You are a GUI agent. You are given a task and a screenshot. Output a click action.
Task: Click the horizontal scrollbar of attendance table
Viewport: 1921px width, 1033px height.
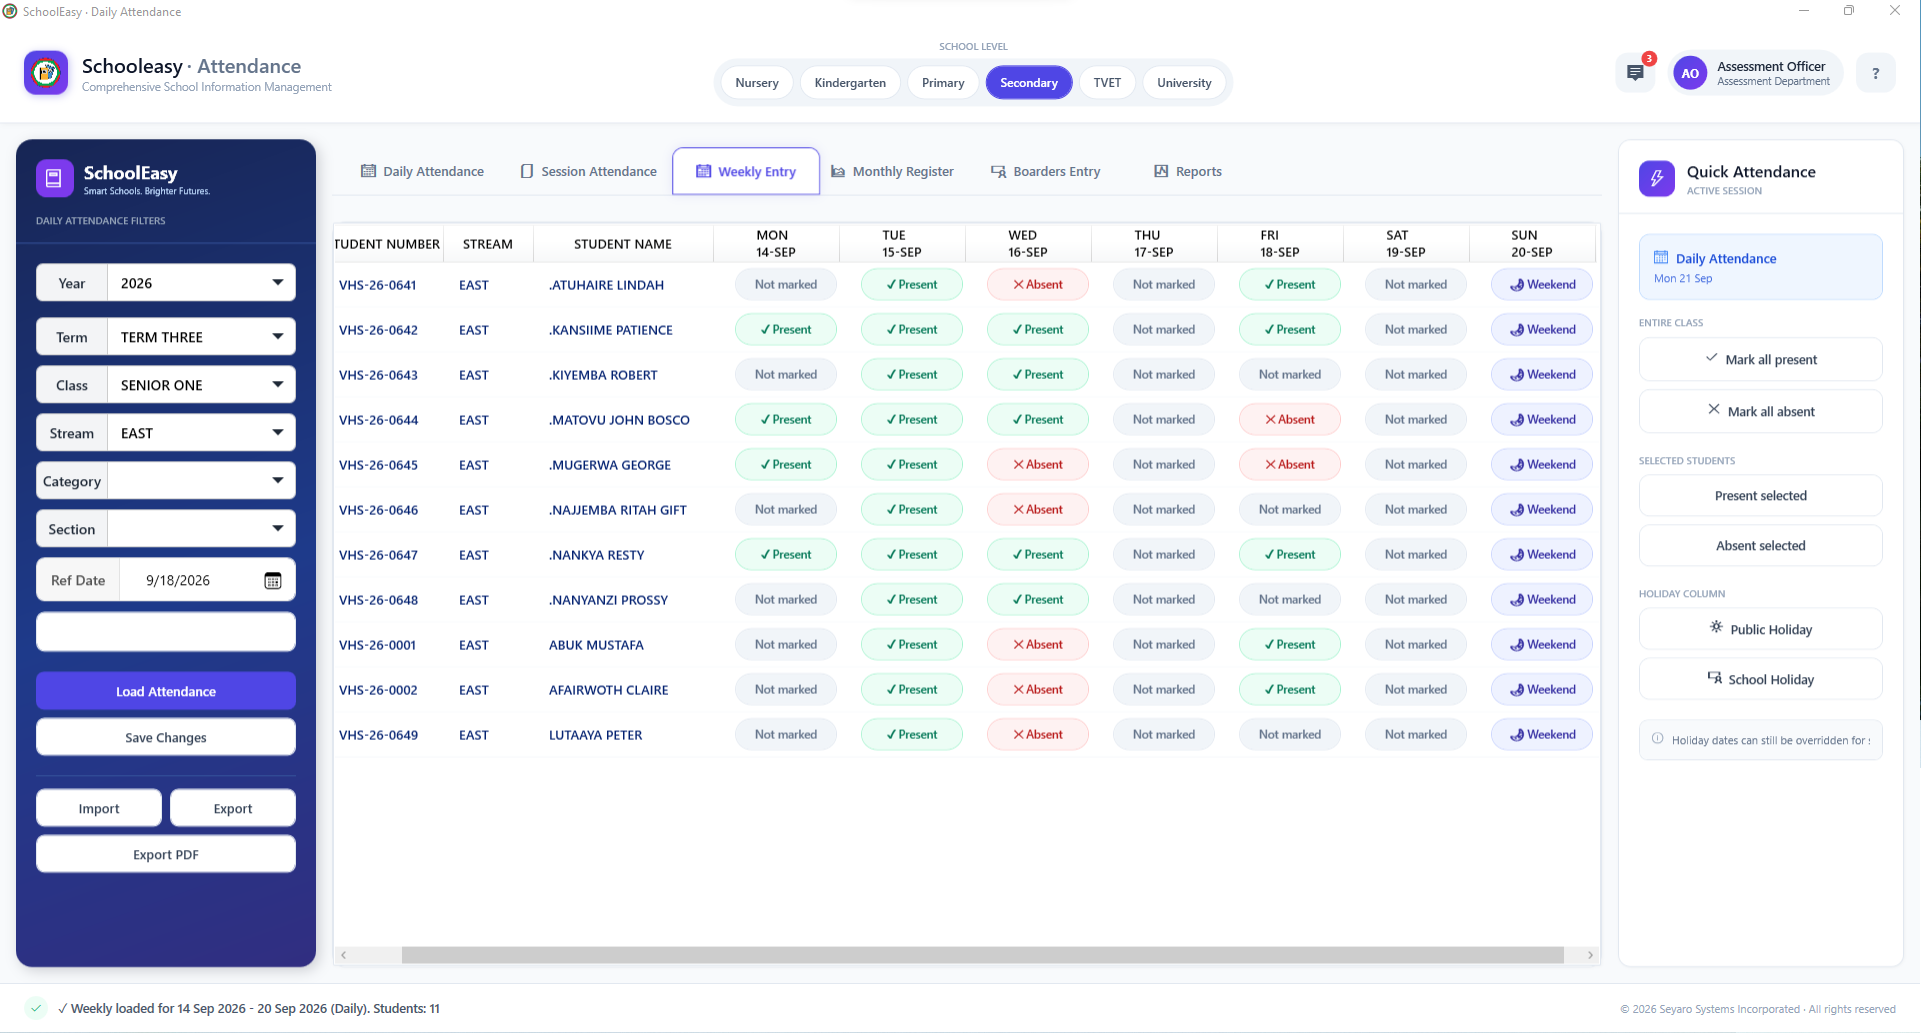[x=982, y=955]
